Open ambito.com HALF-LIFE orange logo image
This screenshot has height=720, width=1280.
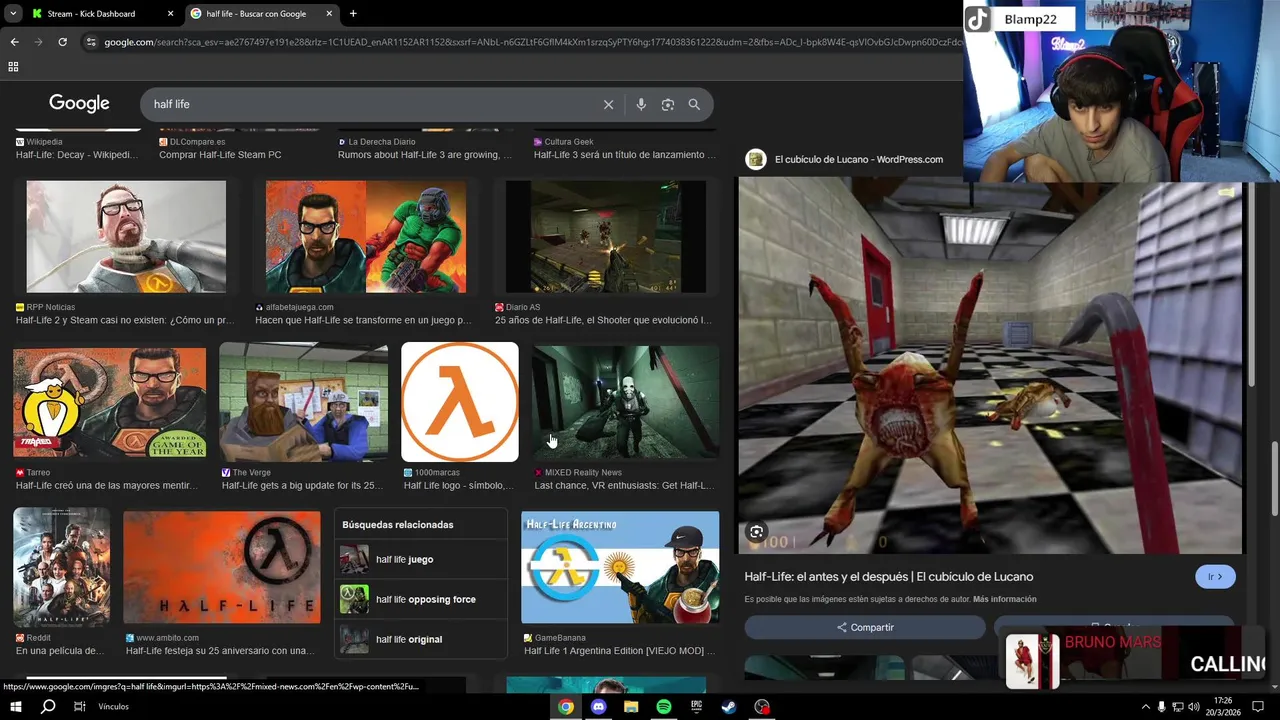222,567
